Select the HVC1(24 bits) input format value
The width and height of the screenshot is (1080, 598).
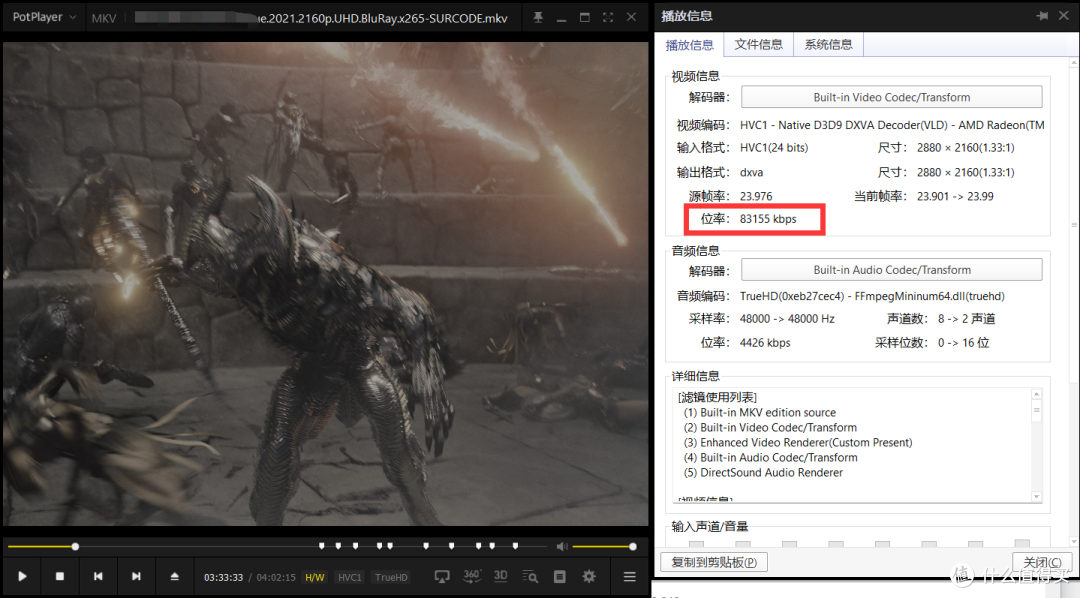point(773,147)
